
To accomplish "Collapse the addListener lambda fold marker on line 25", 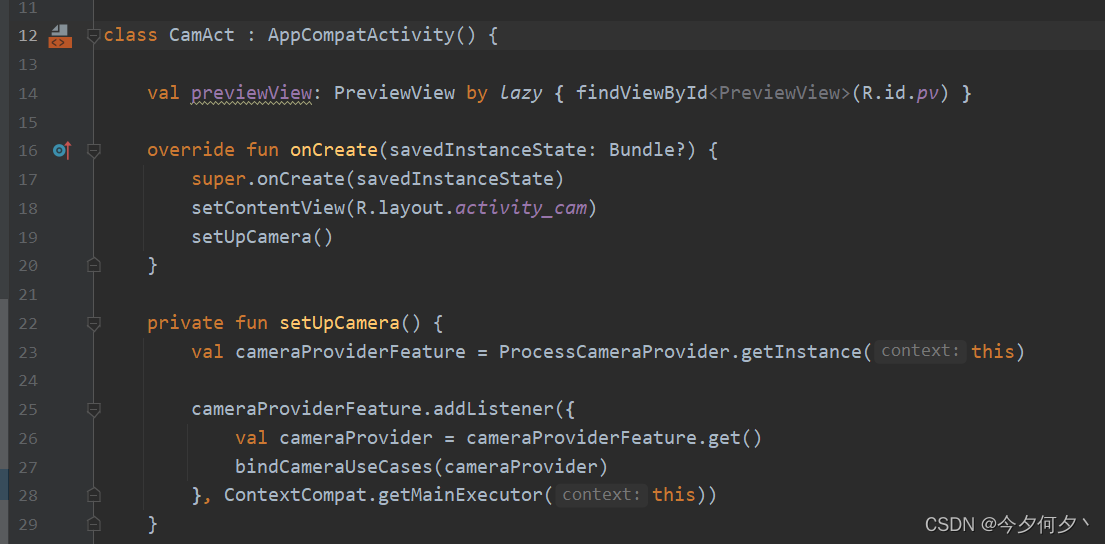I will [x=93, y=409].
